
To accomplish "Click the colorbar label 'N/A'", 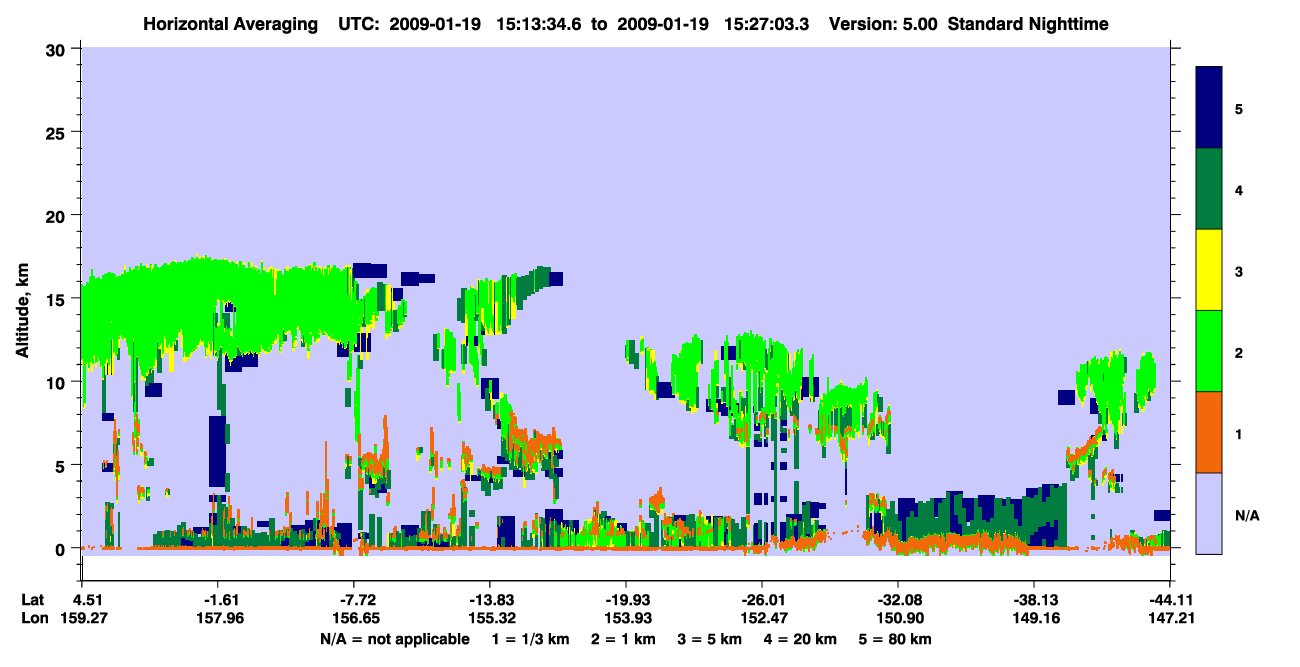I will click(1247, 515).
